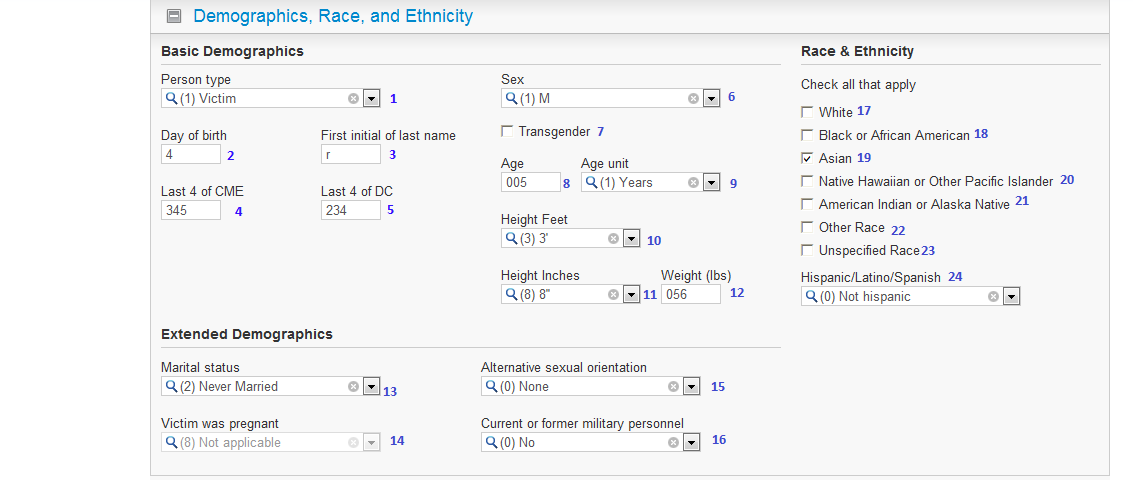
Task: Click the Demographics, Race, and Ethnicity heading
Action: [333, 16]
